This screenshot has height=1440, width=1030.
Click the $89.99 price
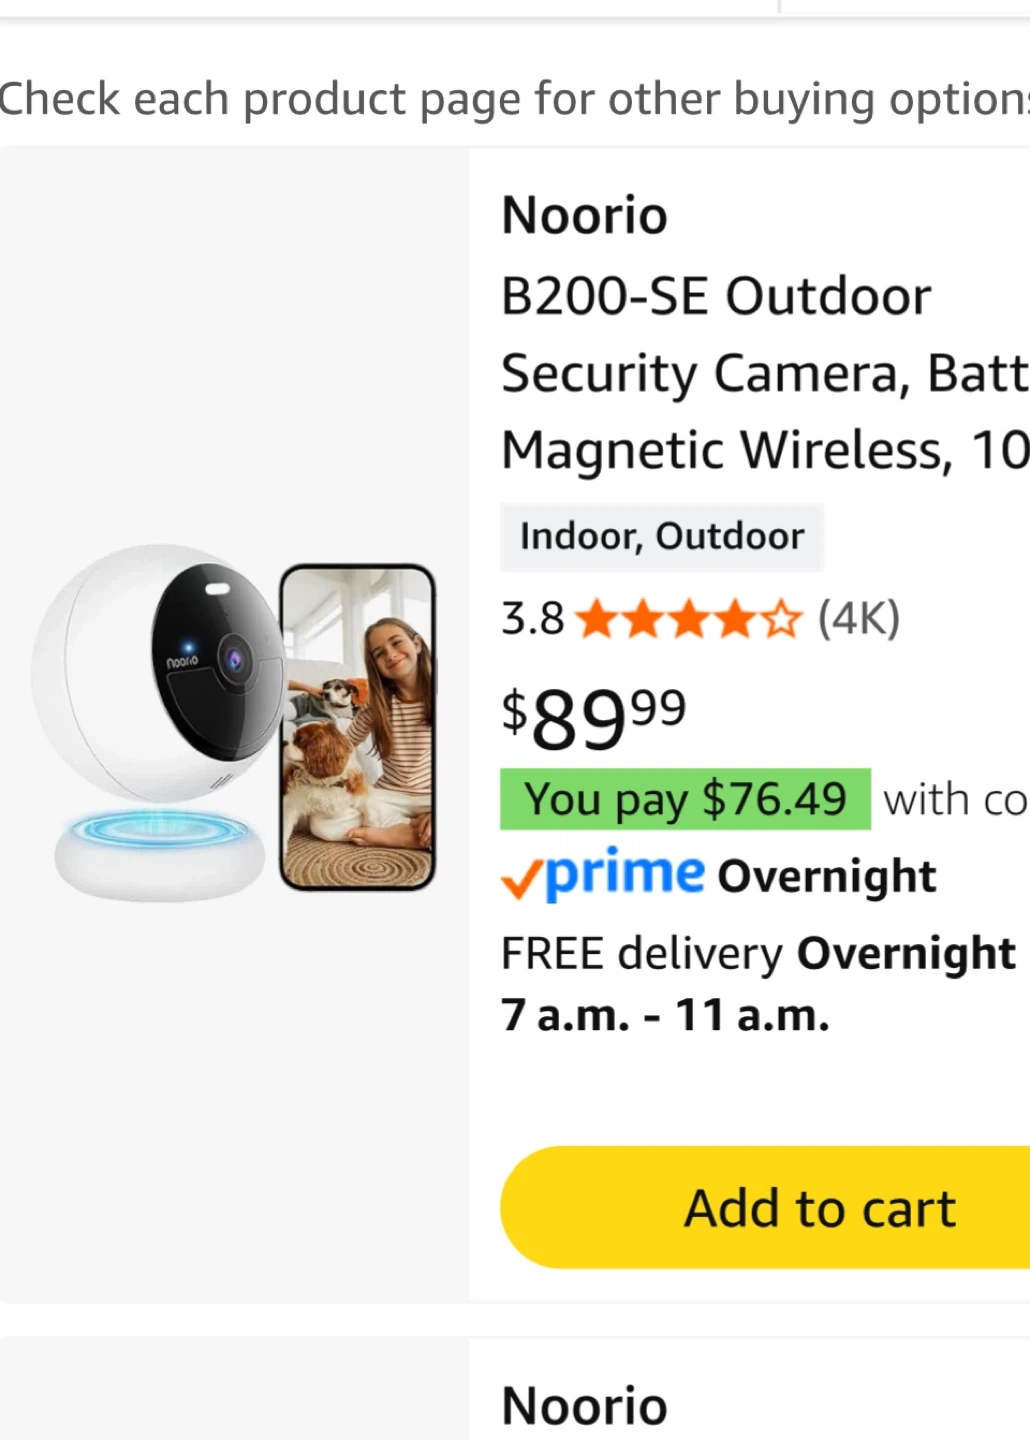click(593, 717)
